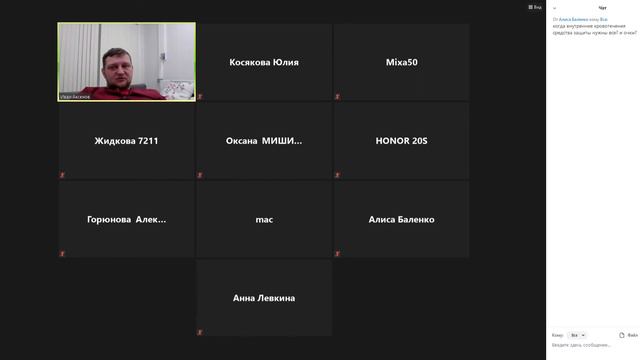Viewport: 640px width, 360px height.
Task: Select the Косякова Юлия participant tile
Action: (x=264, y=62)
